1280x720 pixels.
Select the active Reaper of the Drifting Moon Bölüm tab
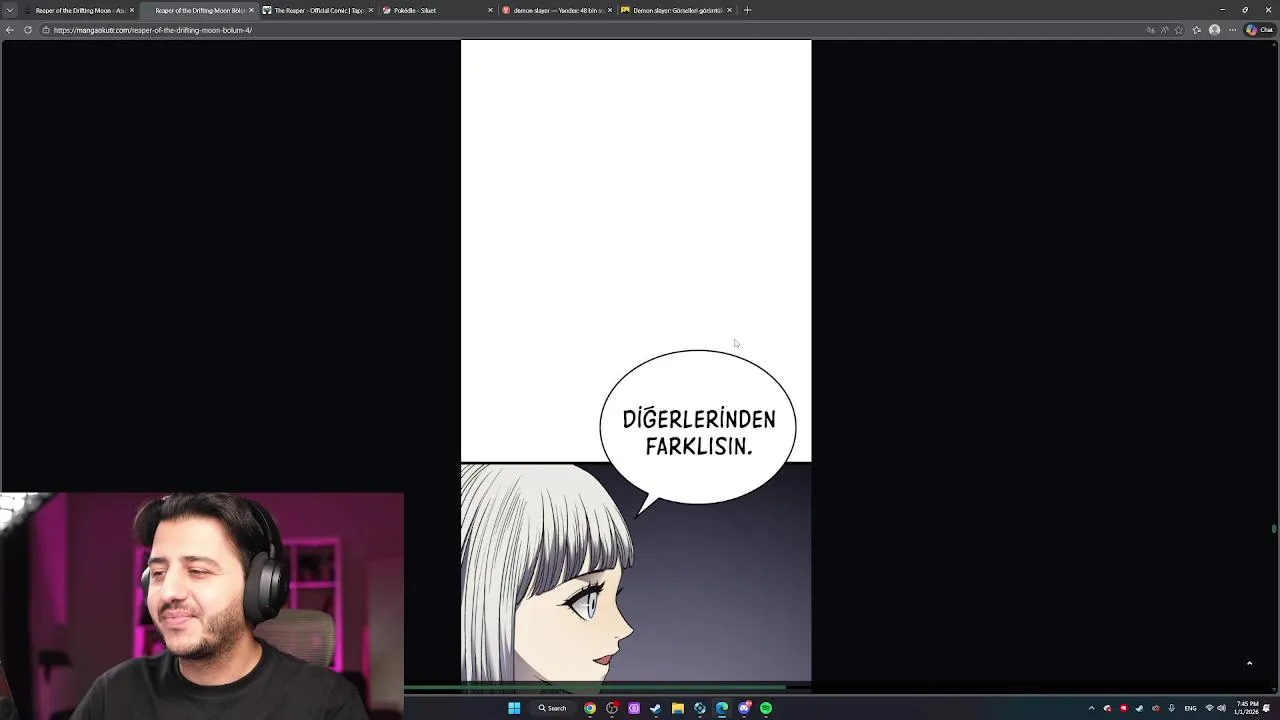coord(198,10)
